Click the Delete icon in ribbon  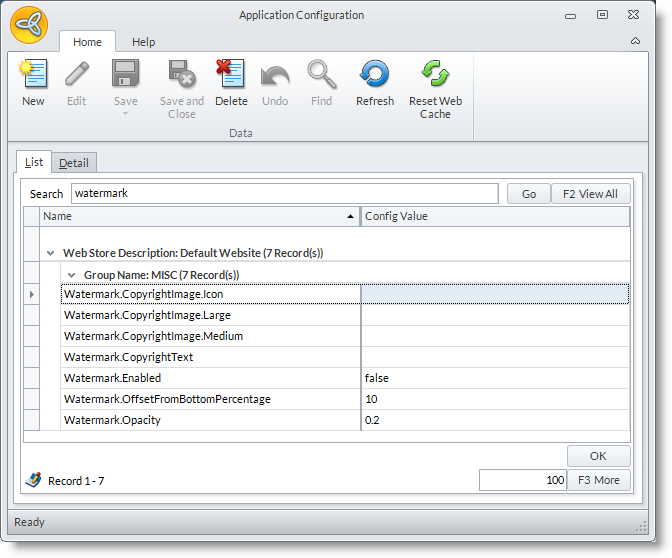231,75
